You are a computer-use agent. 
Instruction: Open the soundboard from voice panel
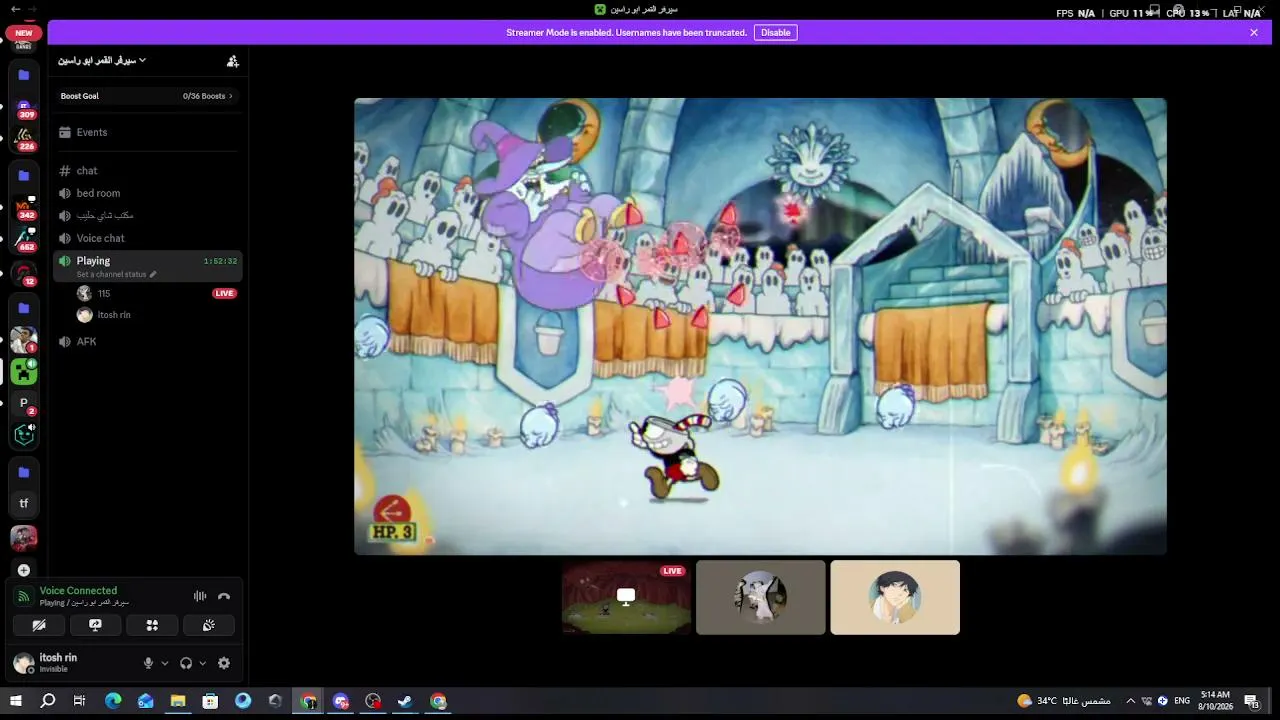208,625
